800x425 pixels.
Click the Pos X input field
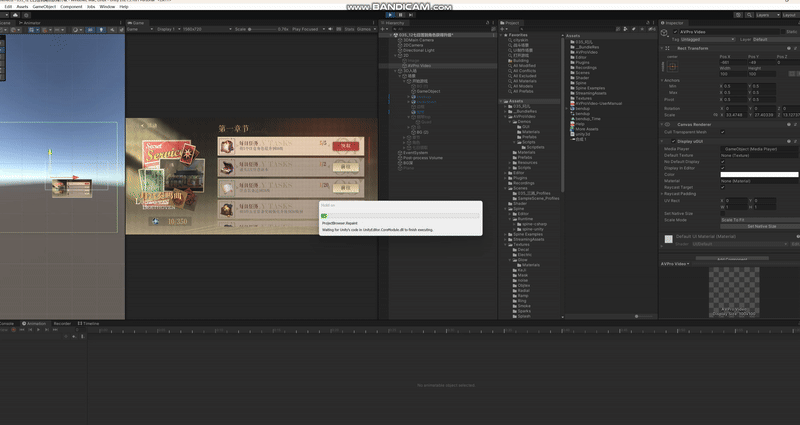coord(733,62)
